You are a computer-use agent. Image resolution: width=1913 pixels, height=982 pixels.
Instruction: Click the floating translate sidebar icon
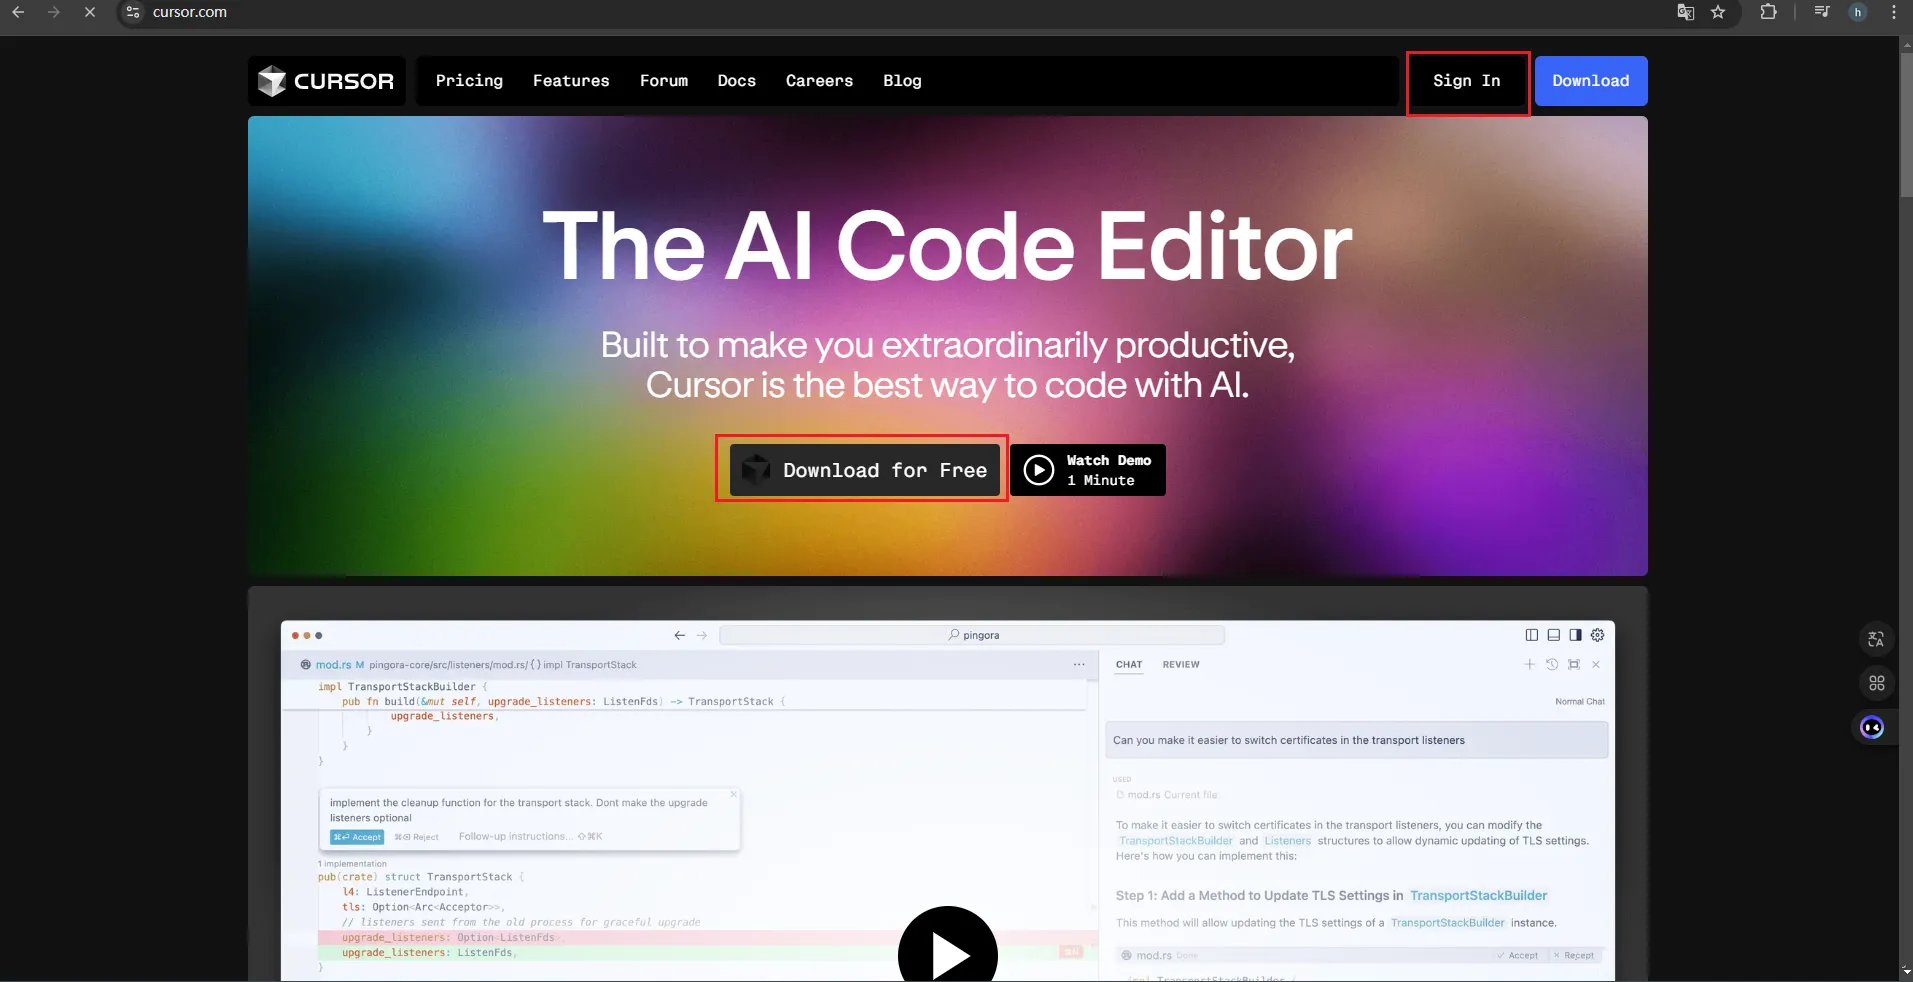point(1876,639)
